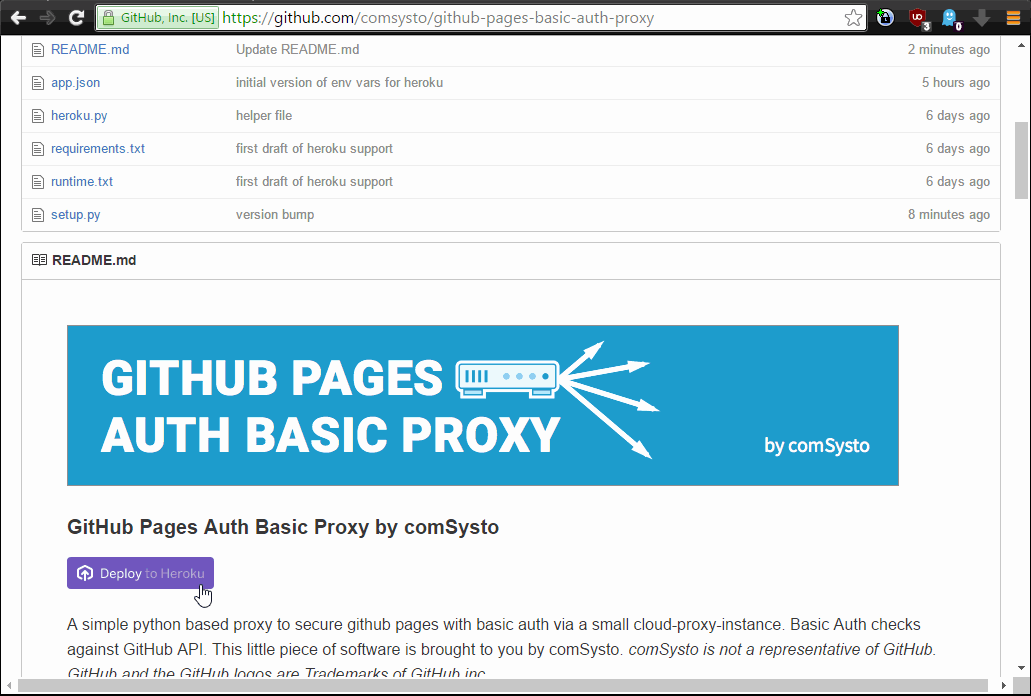Image resolution: width=1031 pixels, height=696 pixels.
Task: Bookmark this page with the star icon
Action: (853, 18)
